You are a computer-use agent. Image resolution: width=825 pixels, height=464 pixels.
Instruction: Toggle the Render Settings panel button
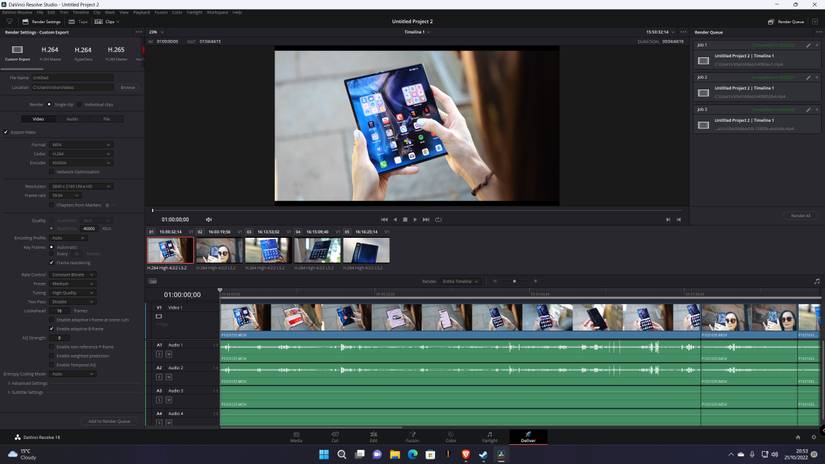41,22
